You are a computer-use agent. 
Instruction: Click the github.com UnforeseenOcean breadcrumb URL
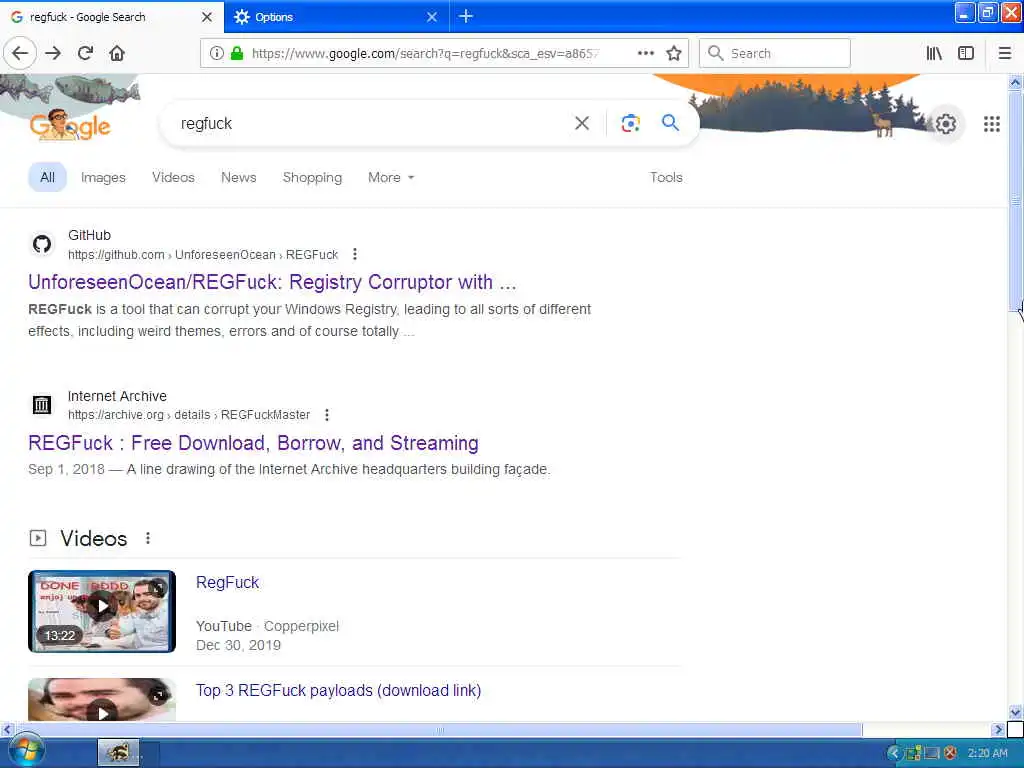point(203,255)
